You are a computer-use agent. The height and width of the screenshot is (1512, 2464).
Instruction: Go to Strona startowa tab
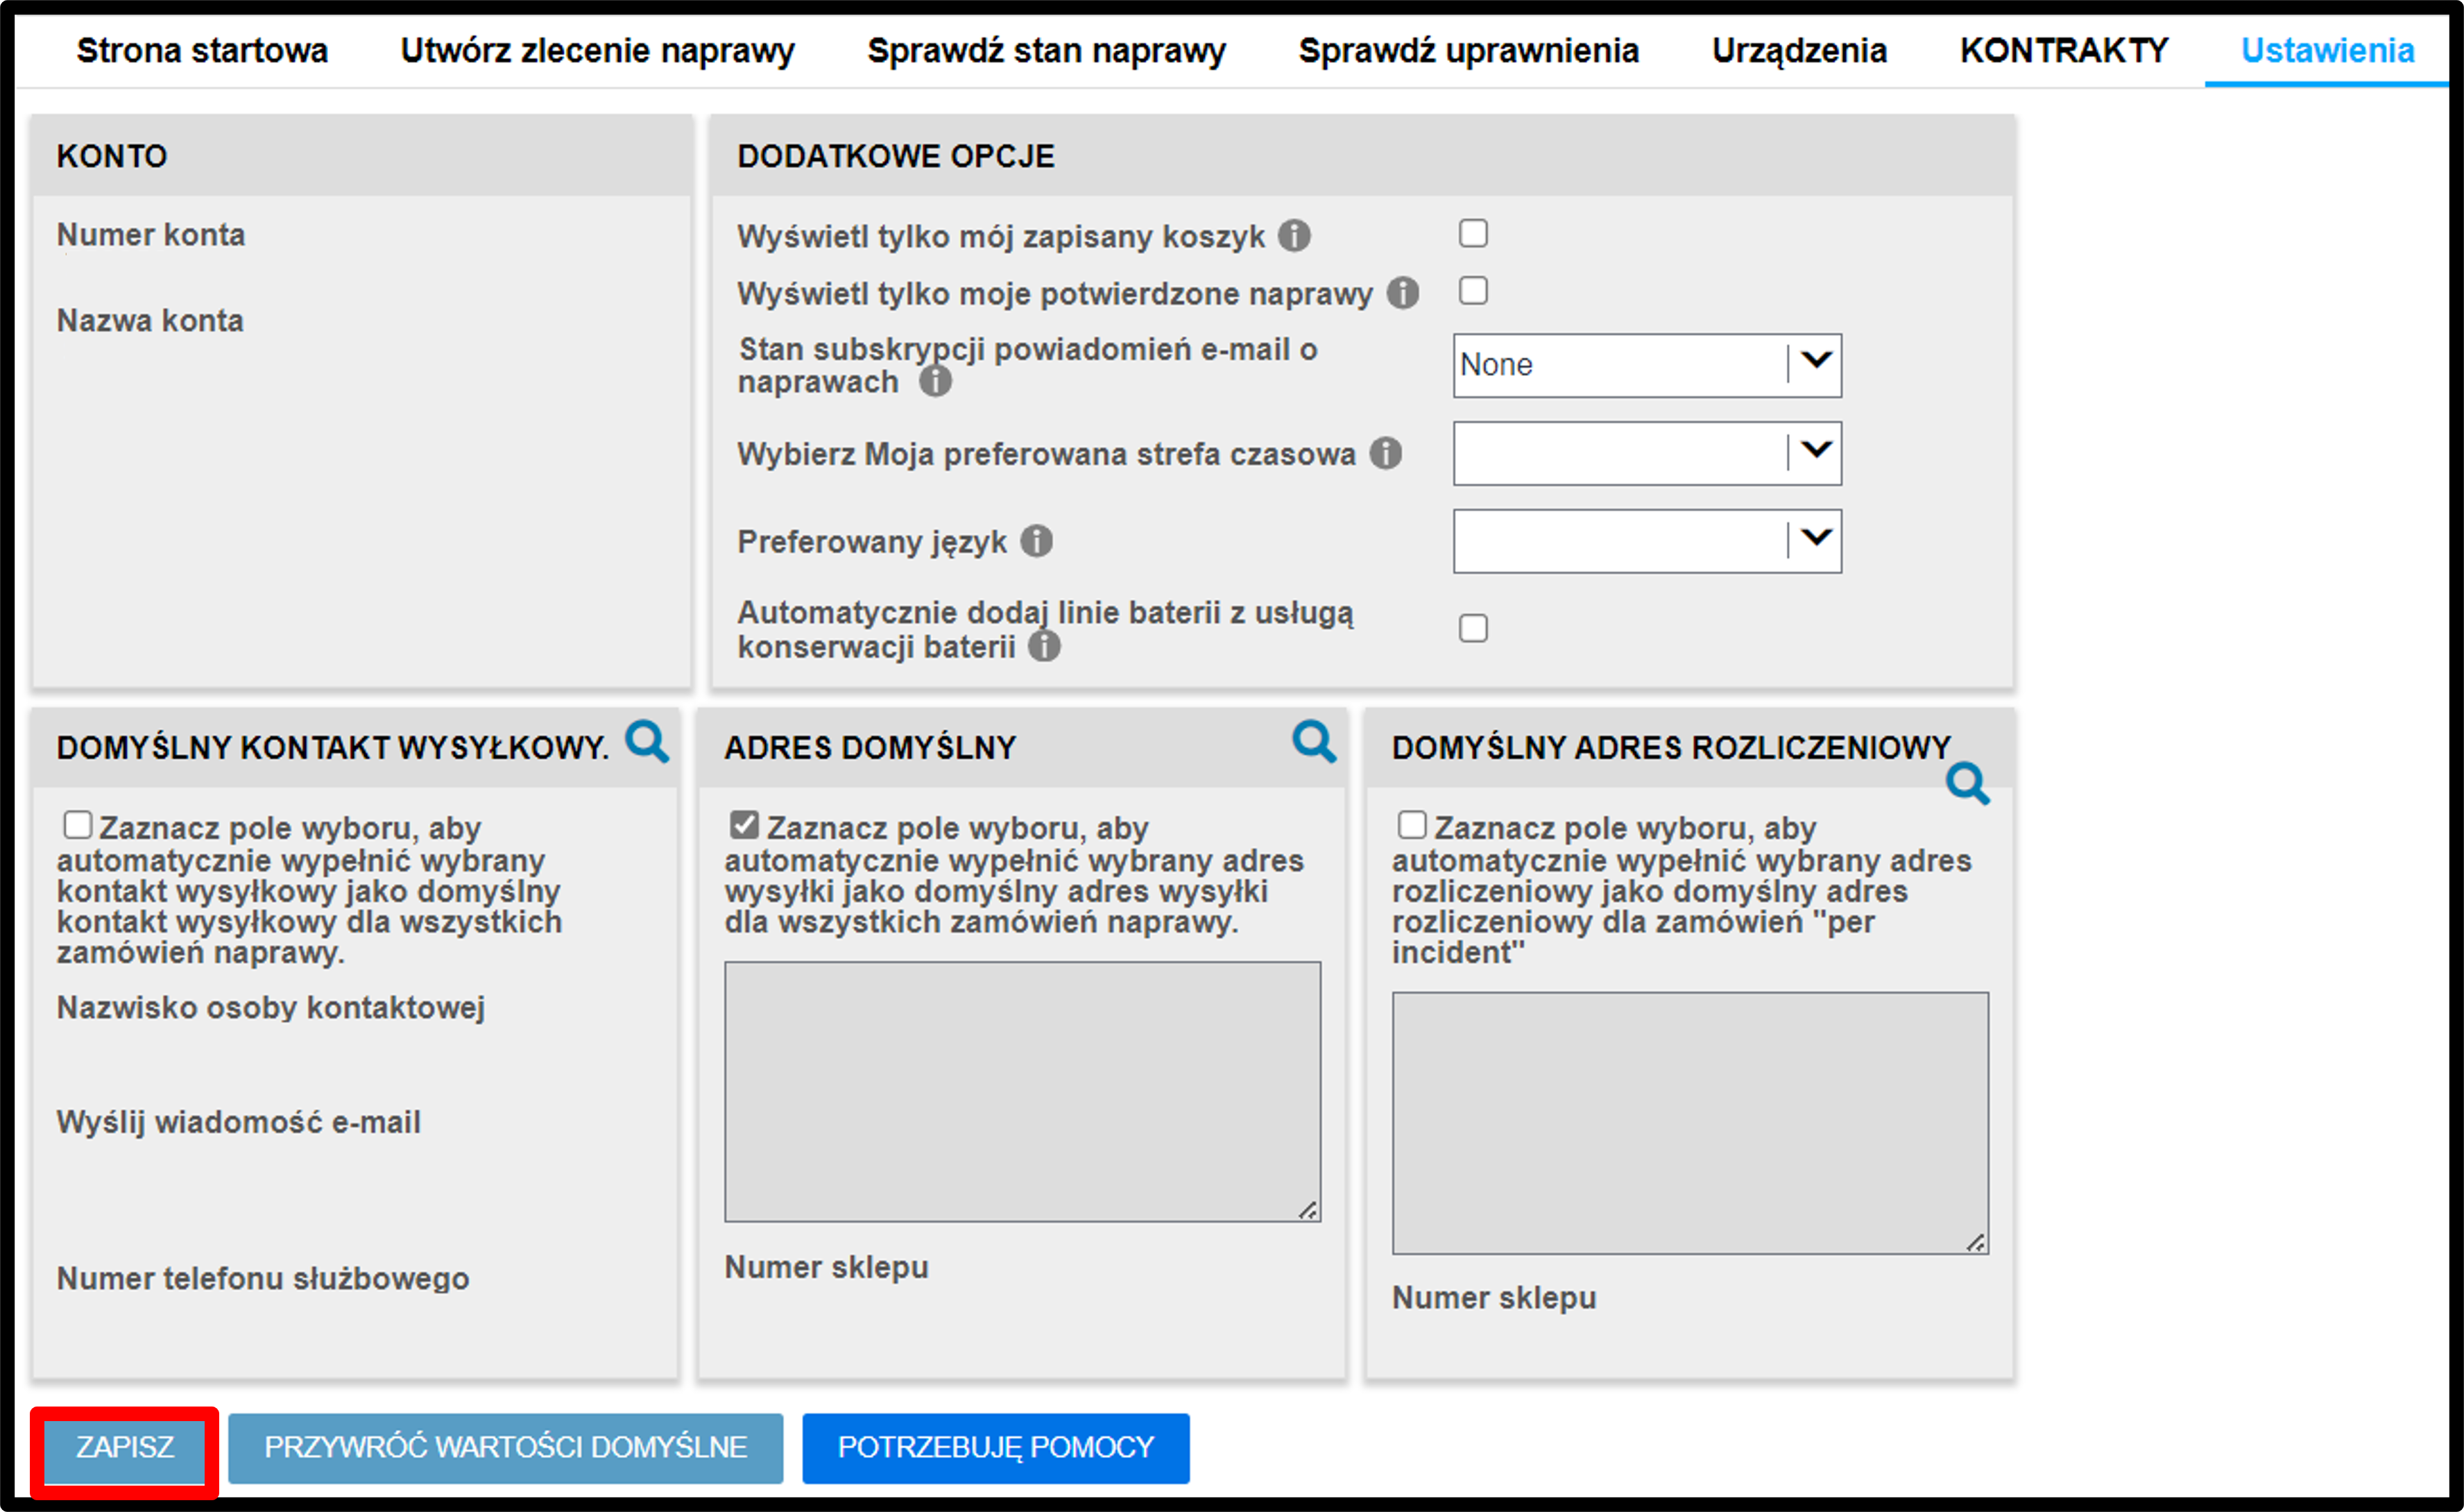202,50
